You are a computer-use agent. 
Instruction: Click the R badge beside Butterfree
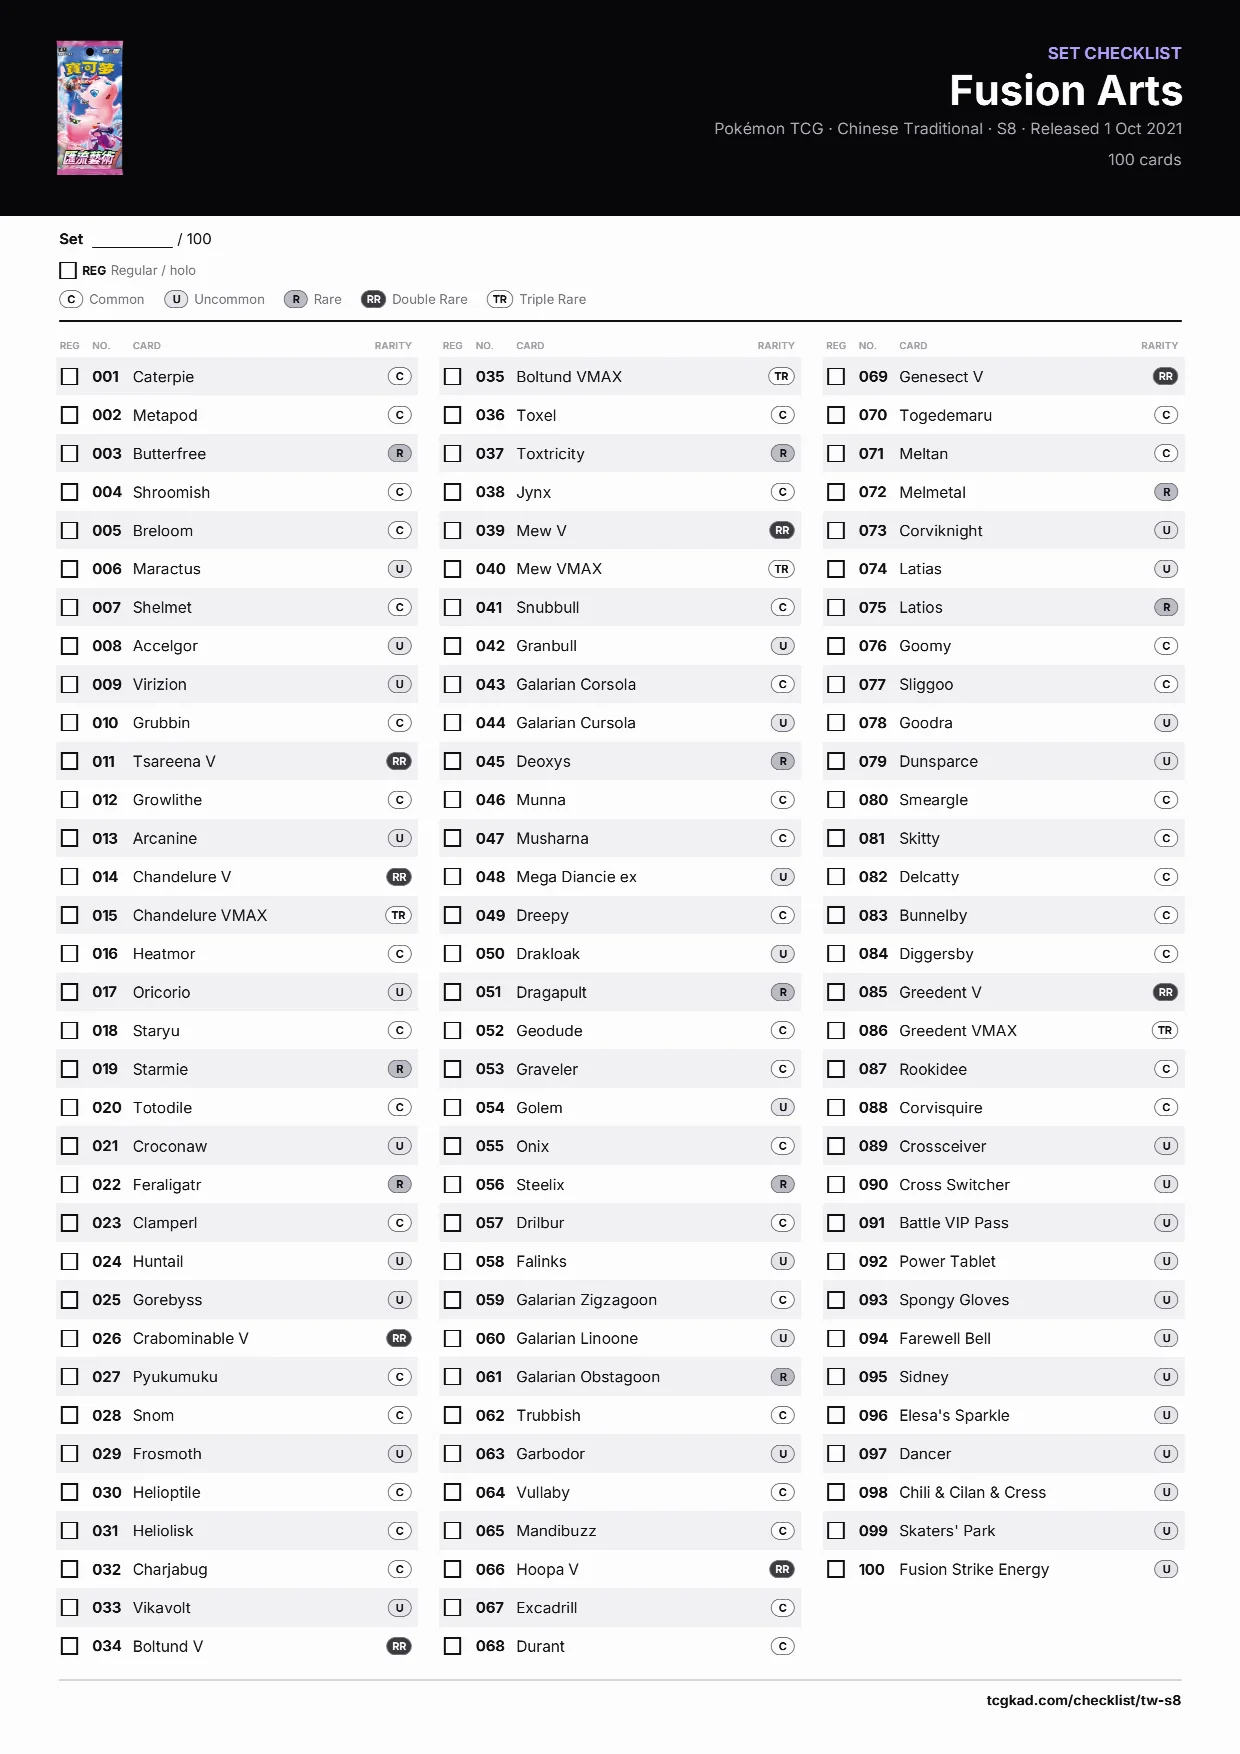(399, 454)
